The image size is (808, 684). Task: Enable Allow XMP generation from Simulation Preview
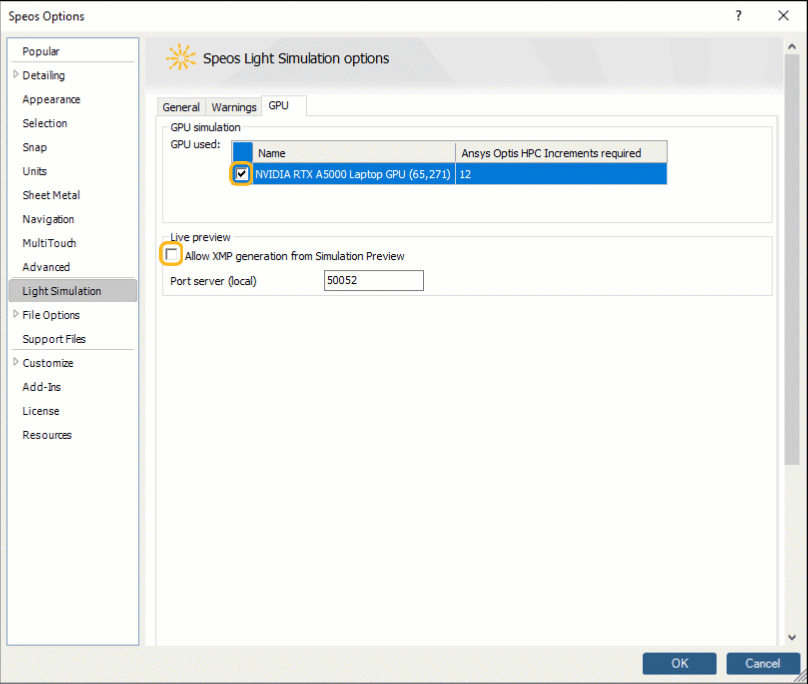(171, 254)
